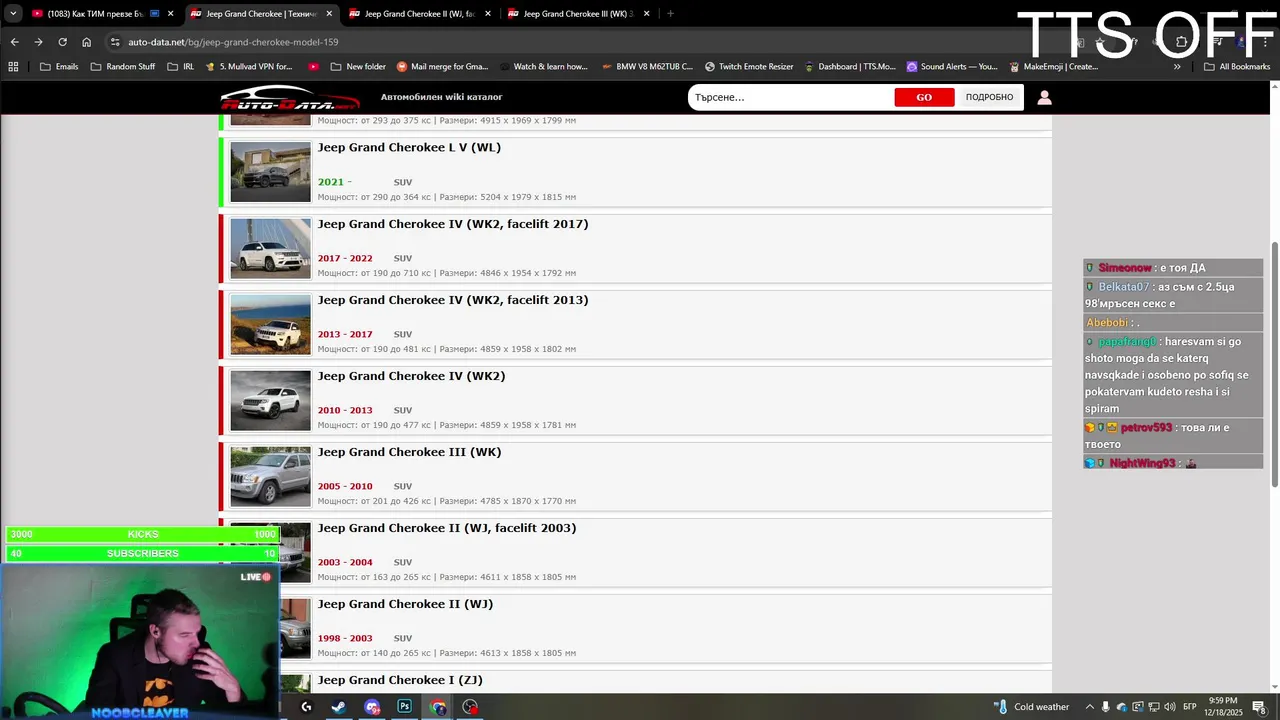This screenshot has width=1280, height=720.
Task: Click the forward navigation arrow
Action: coord(38,42)
